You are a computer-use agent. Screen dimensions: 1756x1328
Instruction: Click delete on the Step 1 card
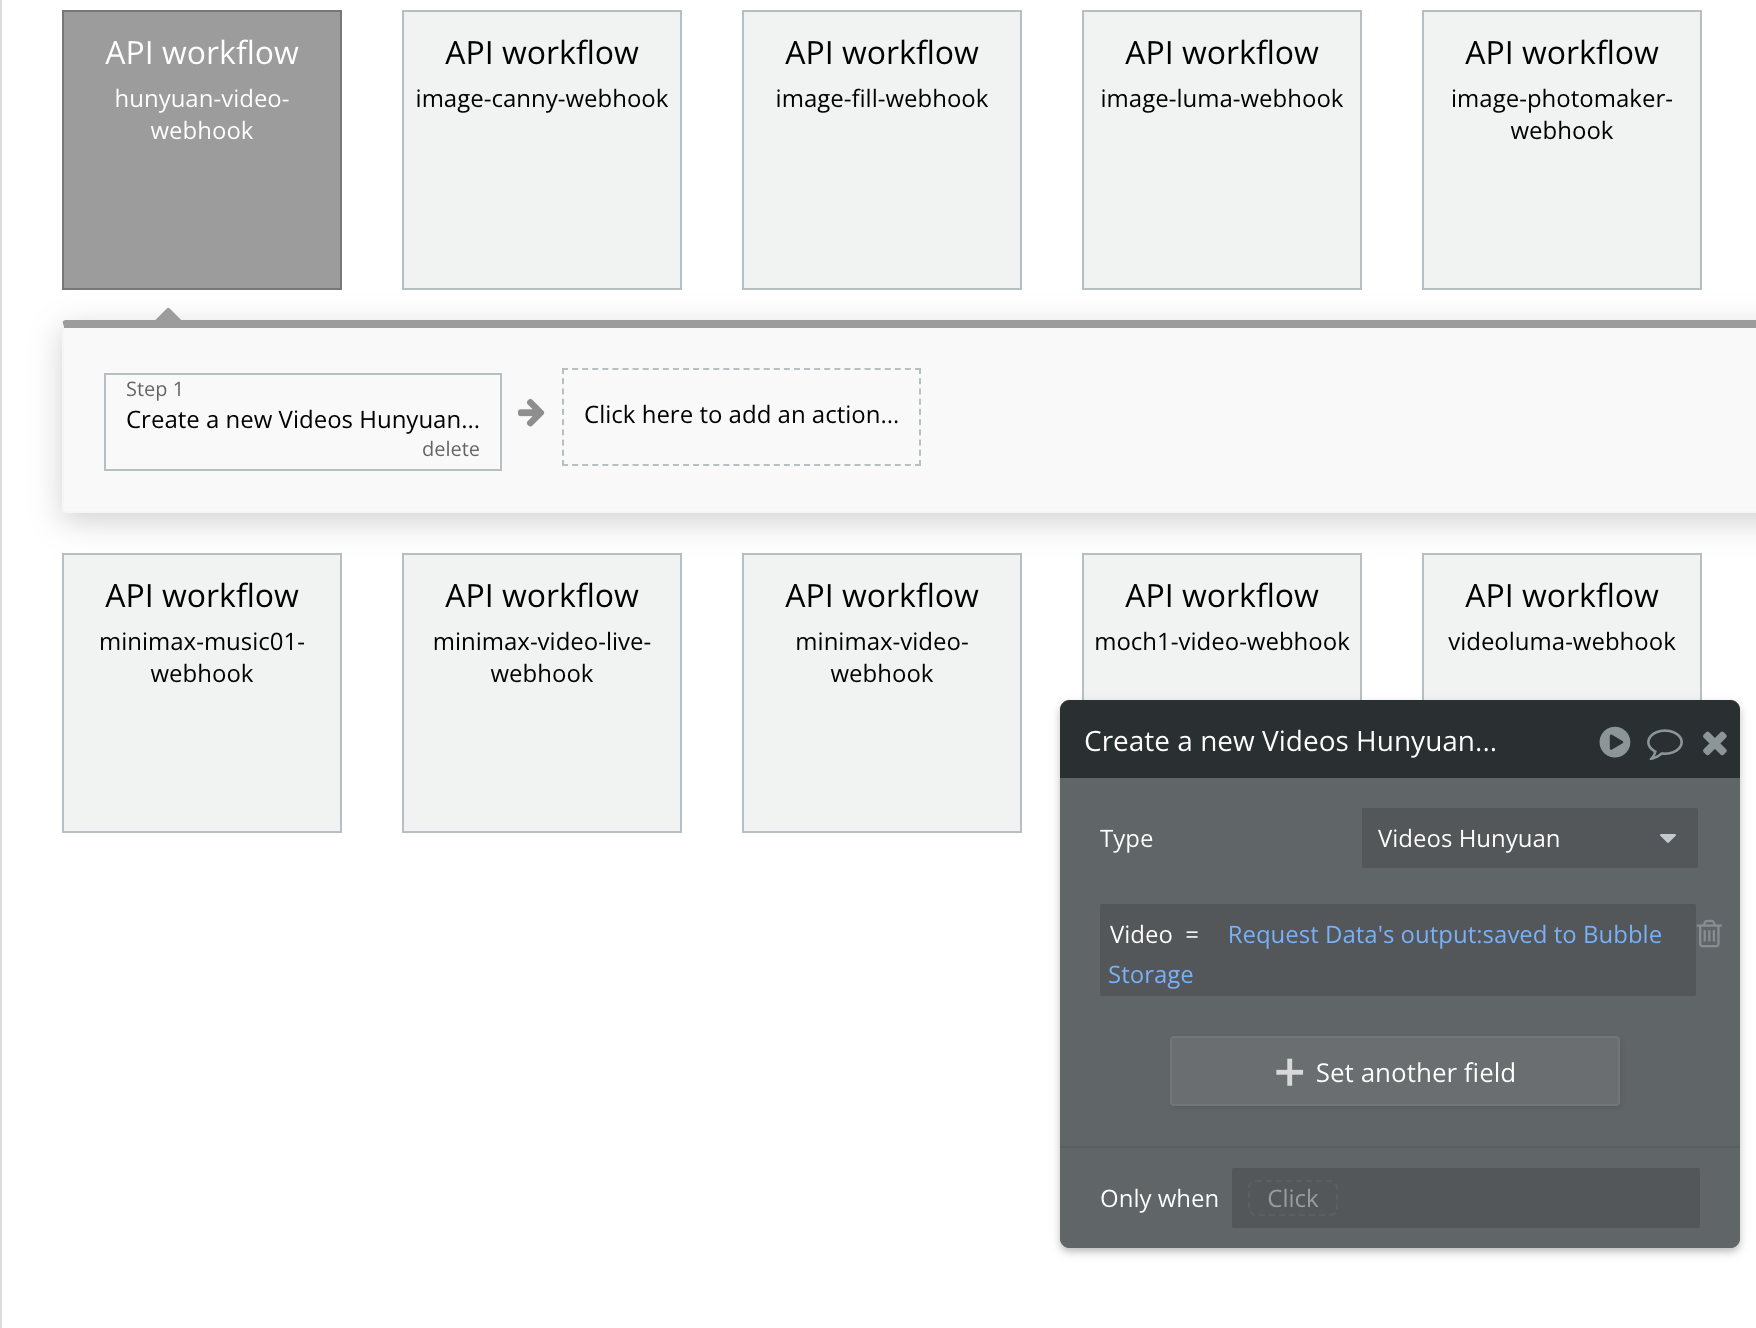(452, 449)
